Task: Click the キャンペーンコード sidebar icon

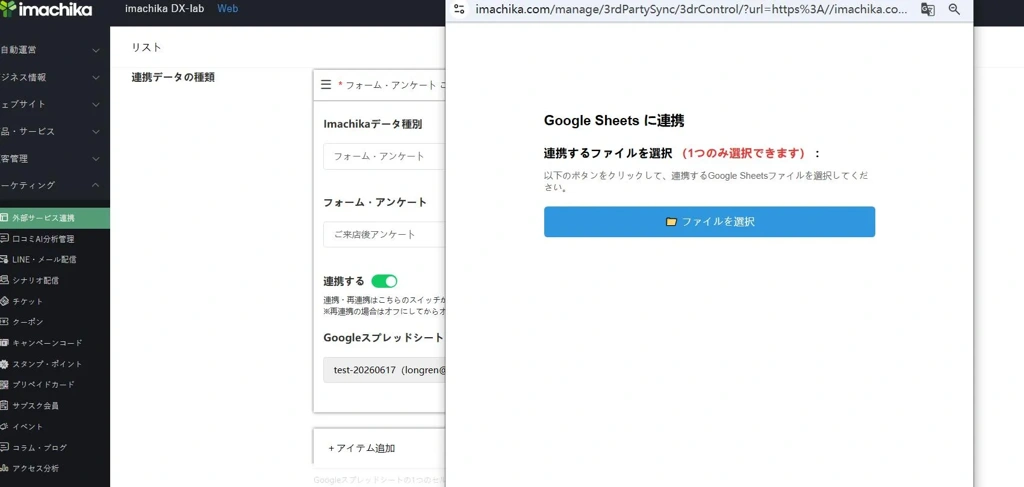Action: 4,343
